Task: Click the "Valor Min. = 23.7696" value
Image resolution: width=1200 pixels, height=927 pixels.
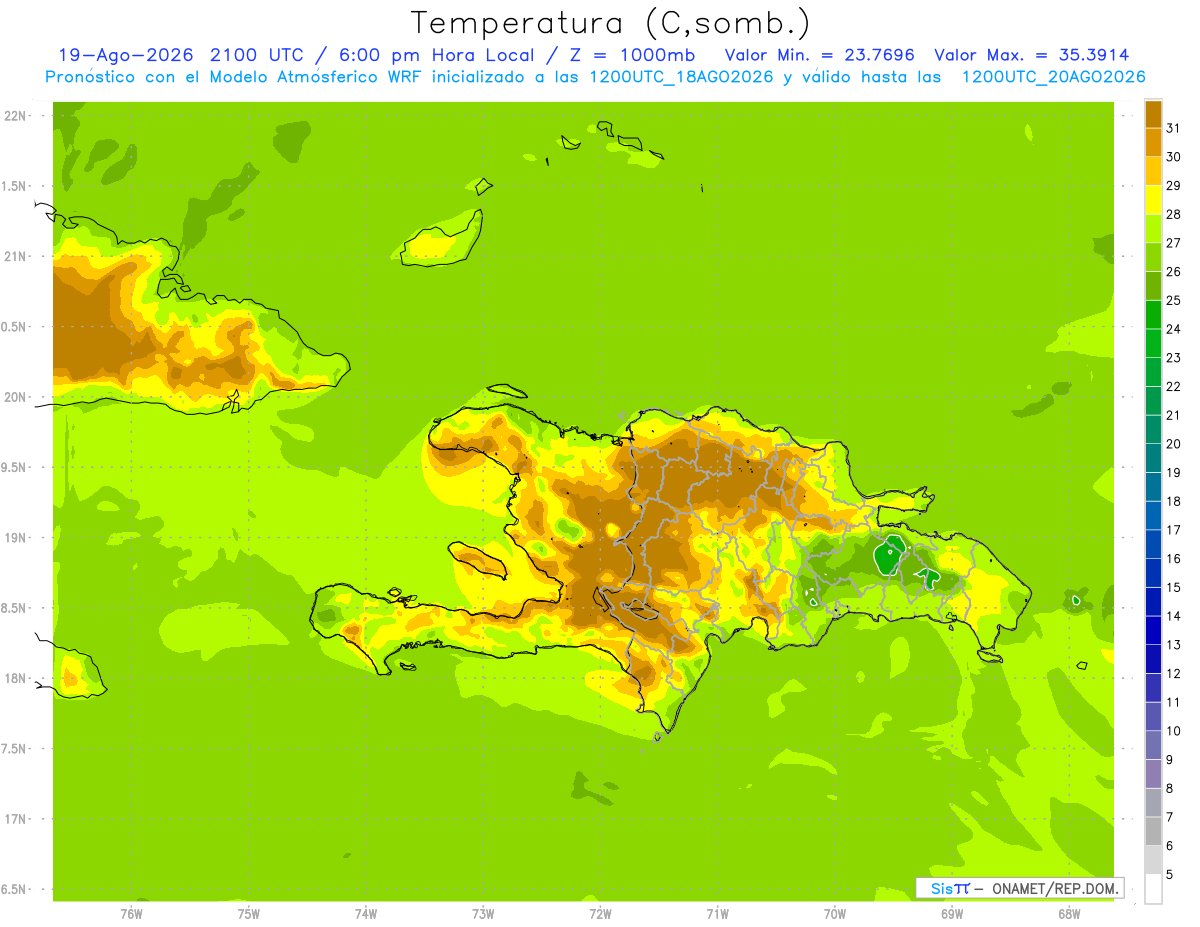Action: pyautogui.click(x=819, y=55)
